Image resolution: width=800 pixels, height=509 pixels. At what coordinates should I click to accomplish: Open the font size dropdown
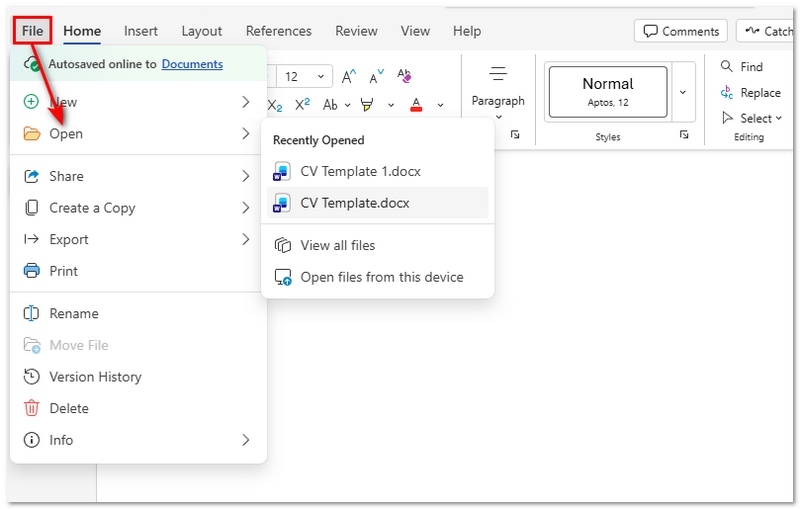[321, 77]
